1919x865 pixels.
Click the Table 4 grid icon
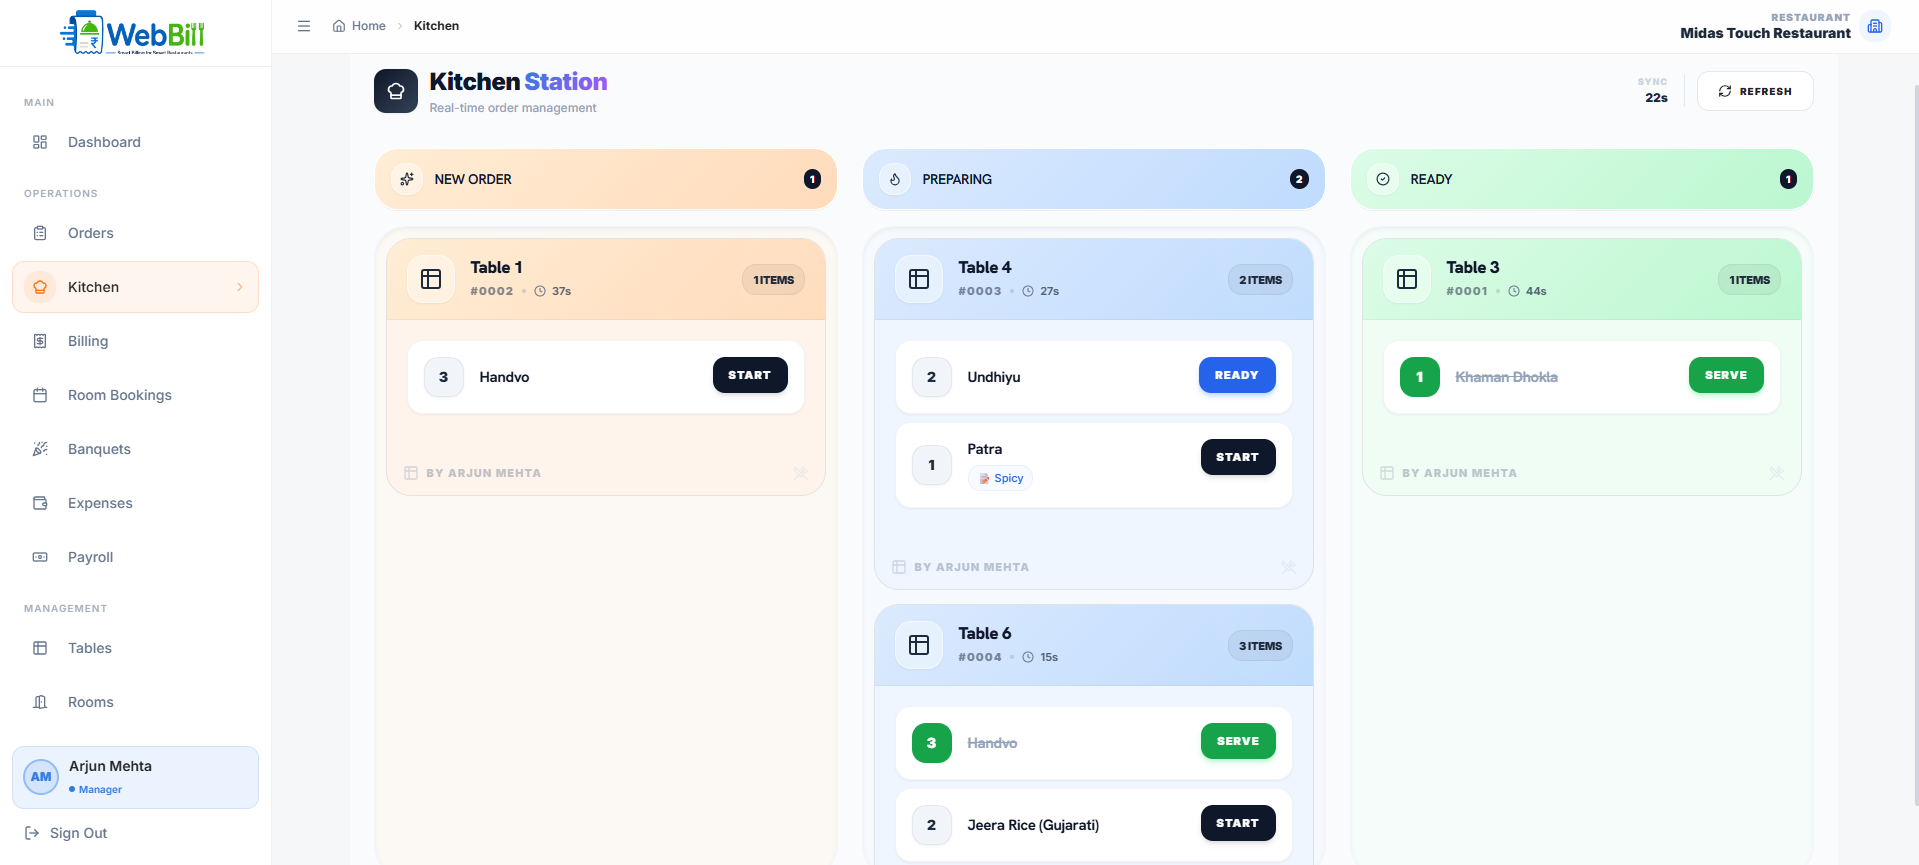[x=919, y=279]
